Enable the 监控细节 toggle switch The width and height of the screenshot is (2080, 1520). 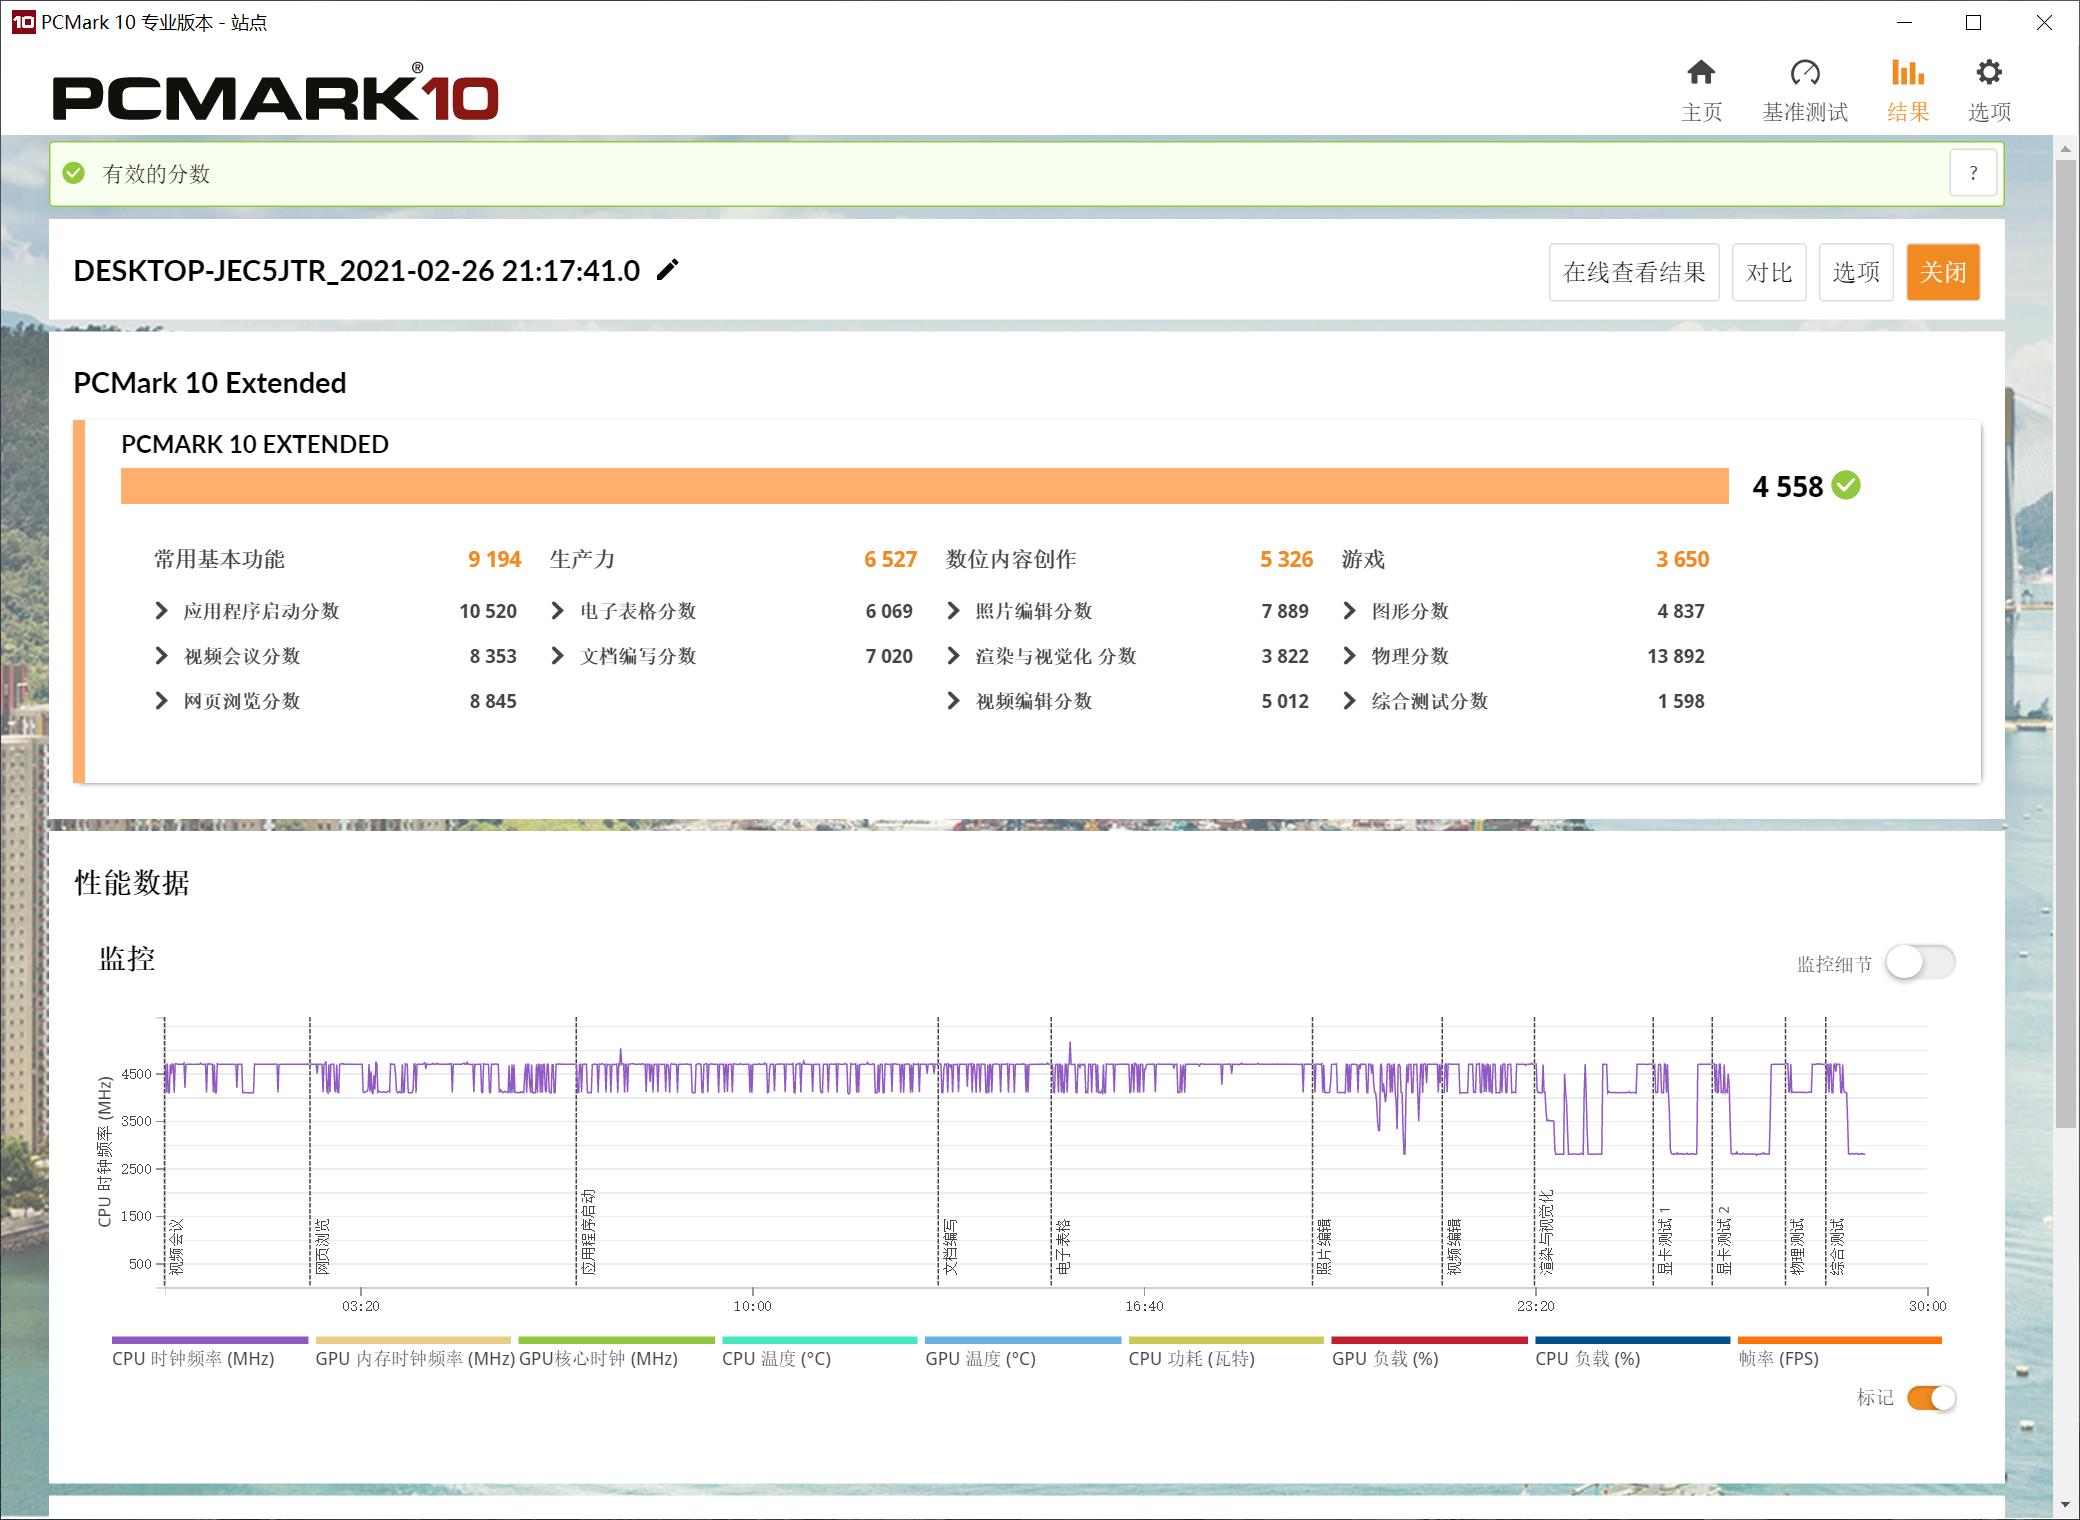pos(1921,961)
